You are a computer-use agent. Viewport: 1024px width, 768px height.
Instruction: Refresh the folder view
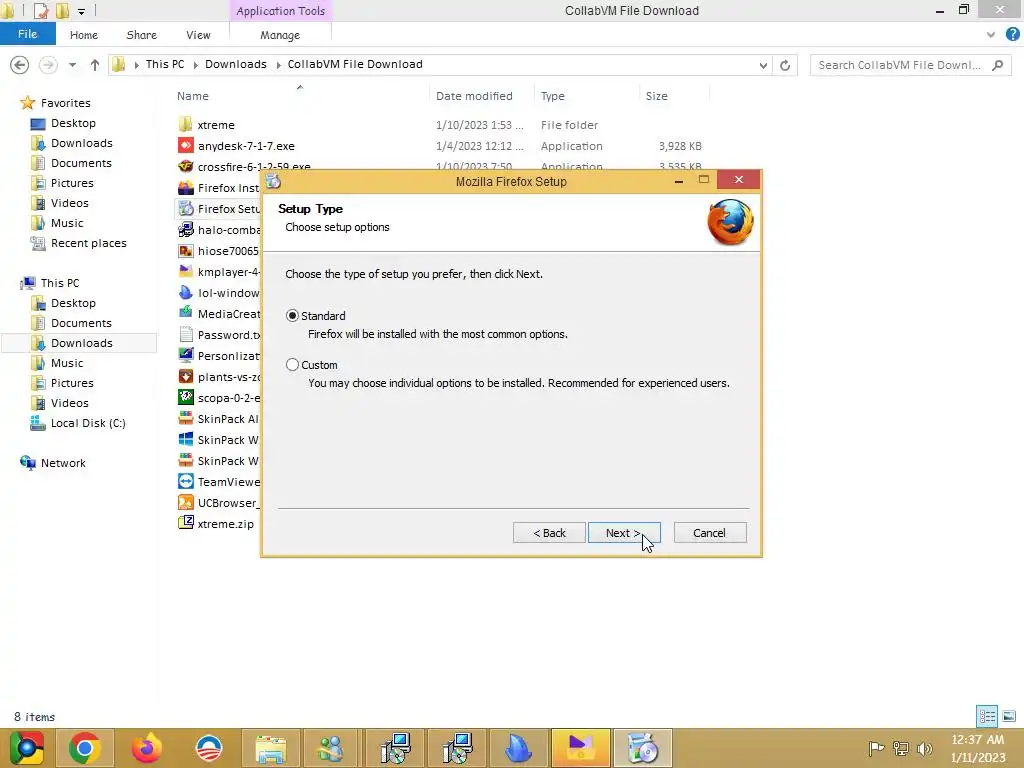point(785,65)
